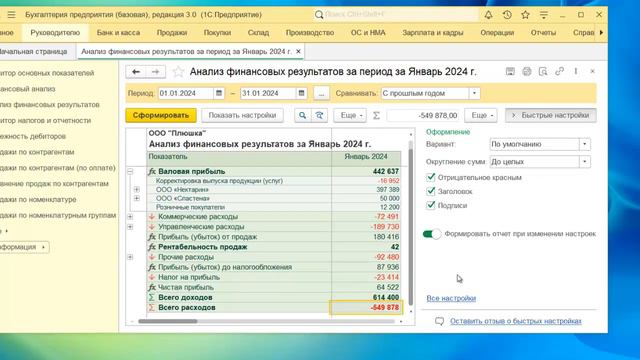Collapse Валовая прибыль group
Screen dimensions: 640x360
pos(130,171)
